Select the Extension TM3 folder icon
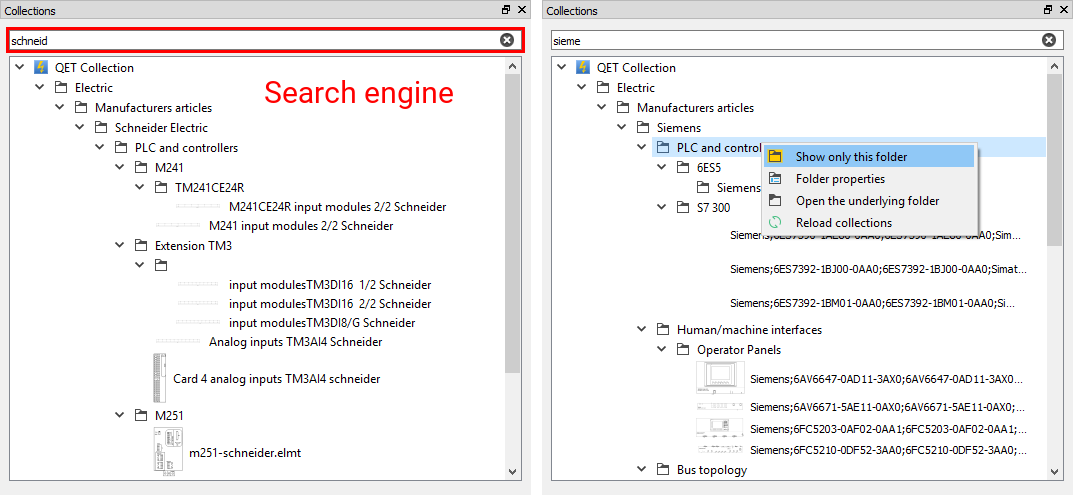The height and width of the screenshot is (495, 1073). [141, 245]
